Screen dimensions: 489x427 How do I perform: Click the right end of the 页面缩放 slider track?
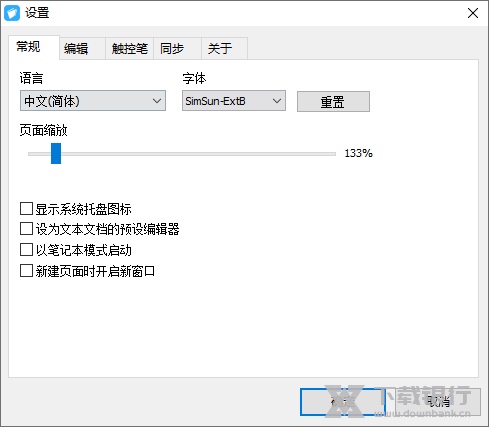pyautogui.click(x=333, y=154)
